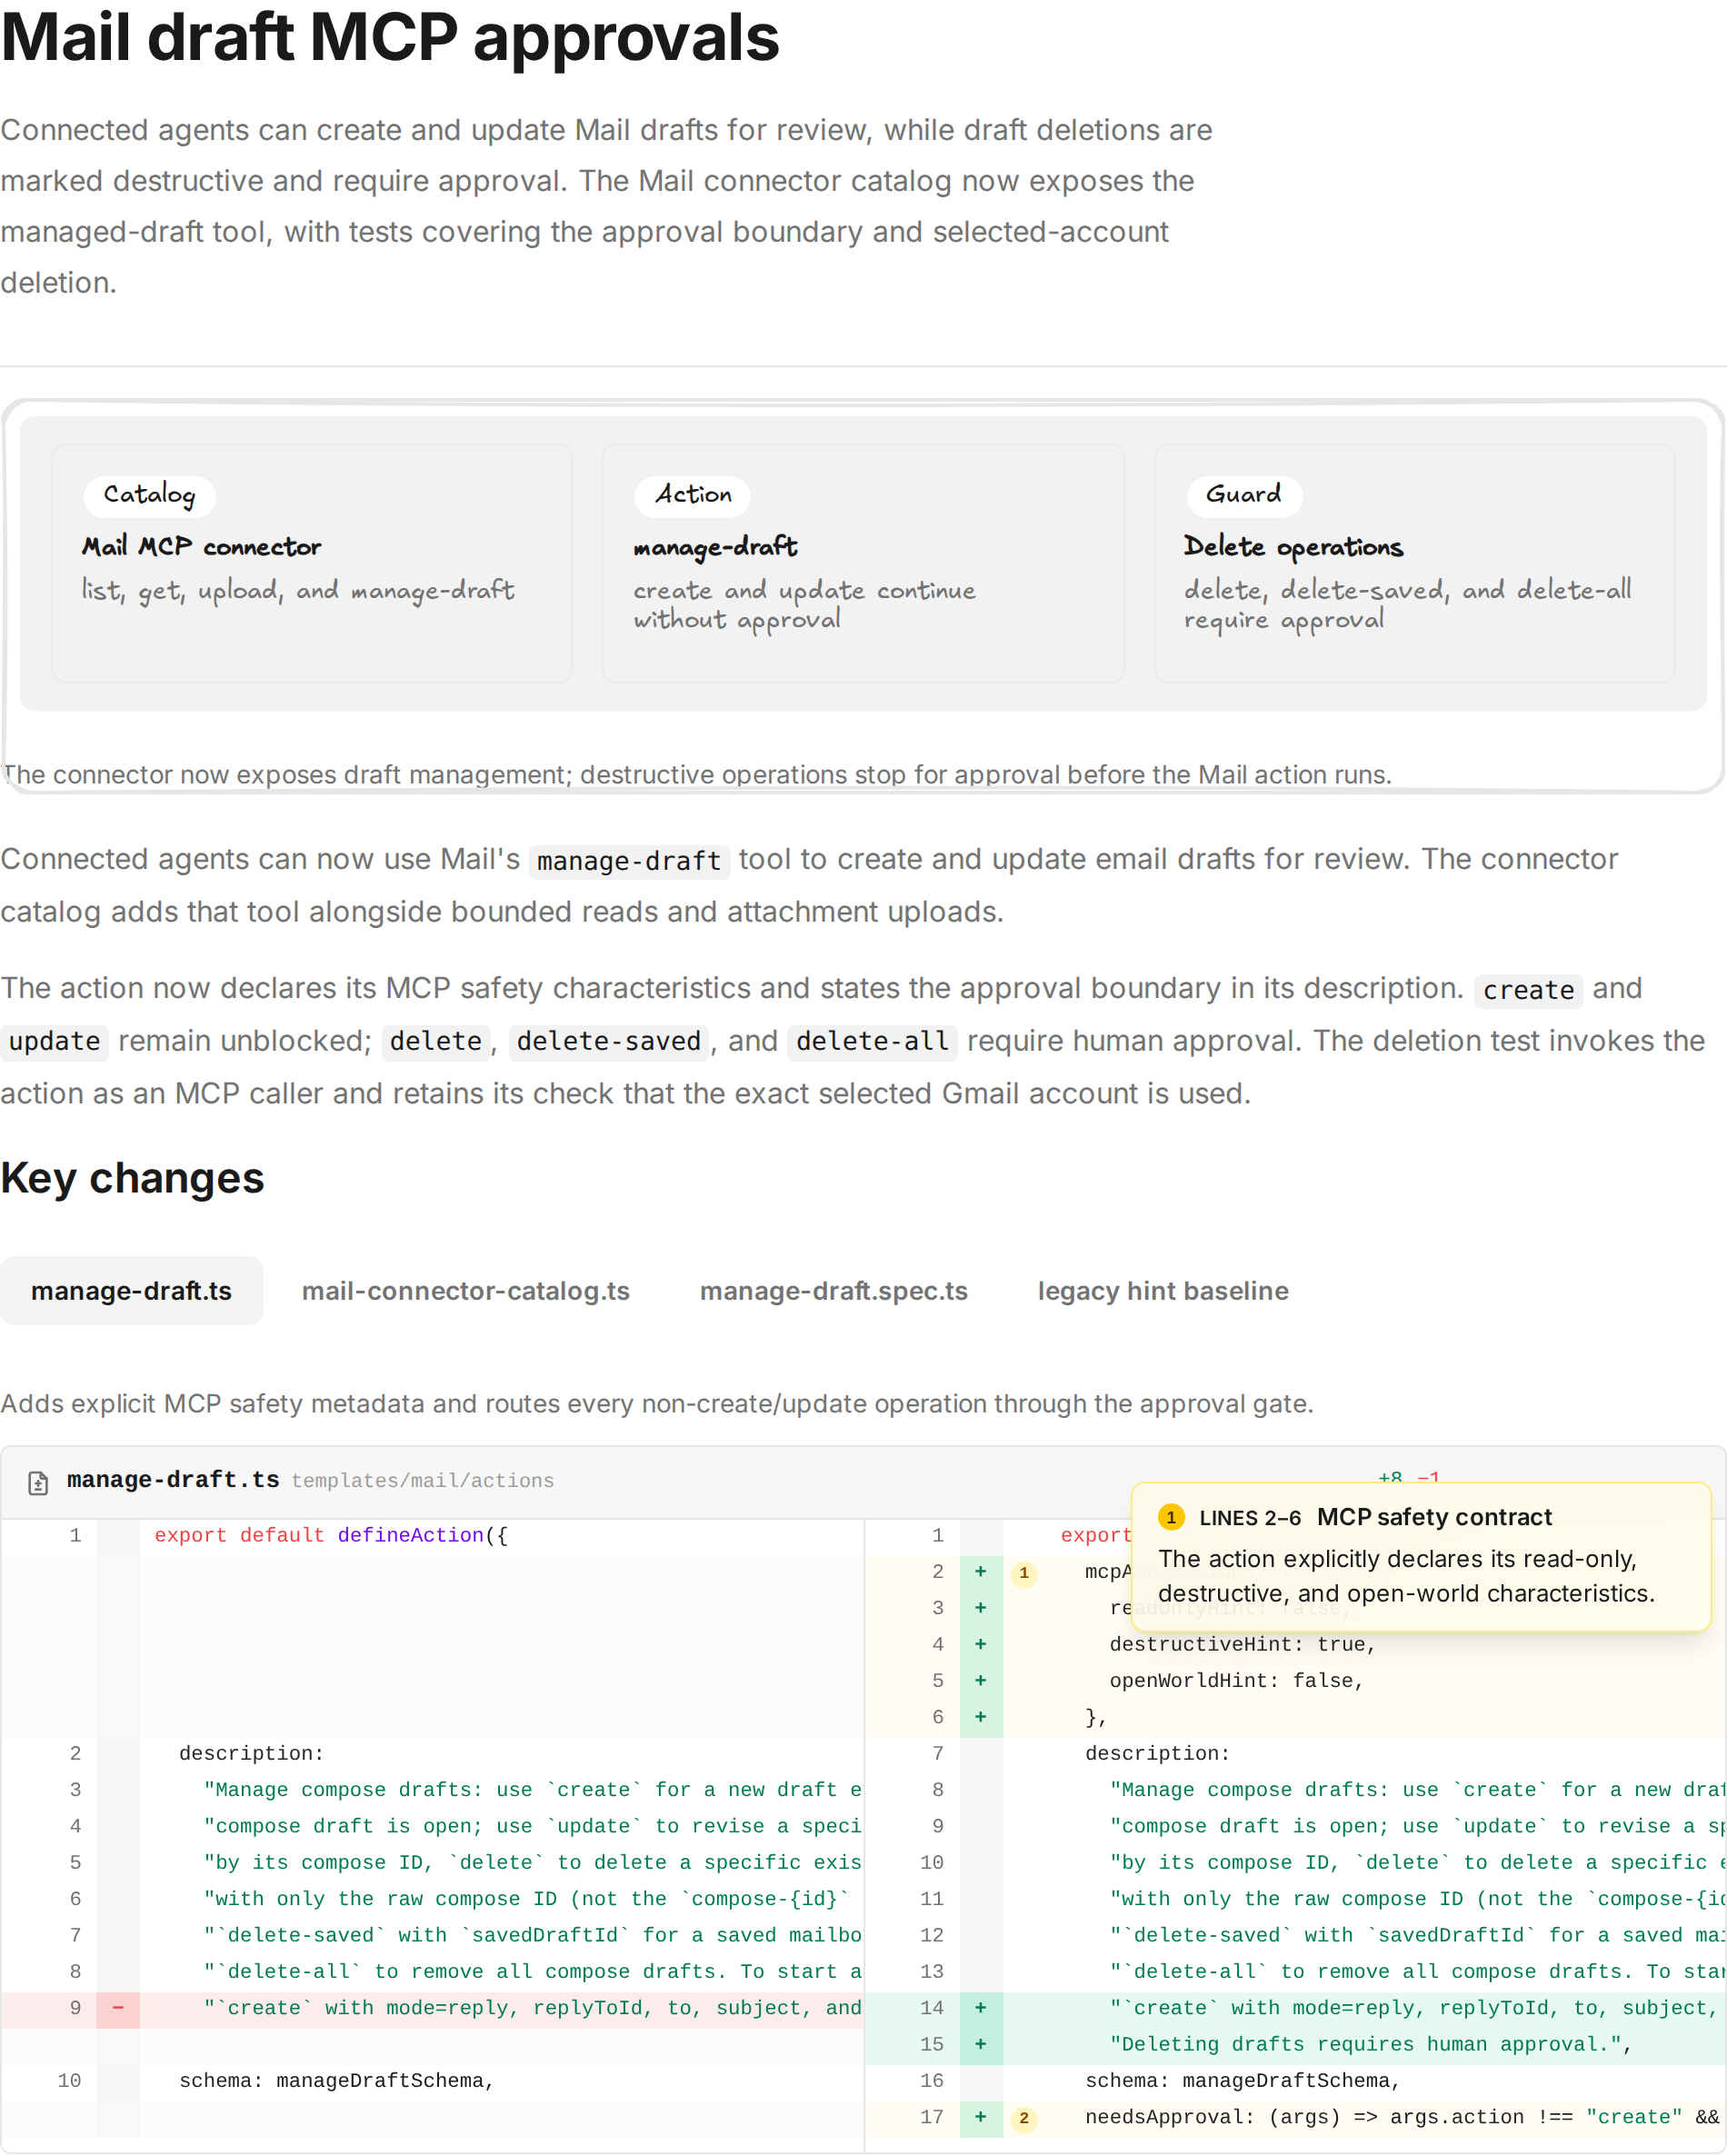This screenshot has width=1727, height=2156.
Task: Click the Key changes heading
Action: click(x=132, y=1179)
